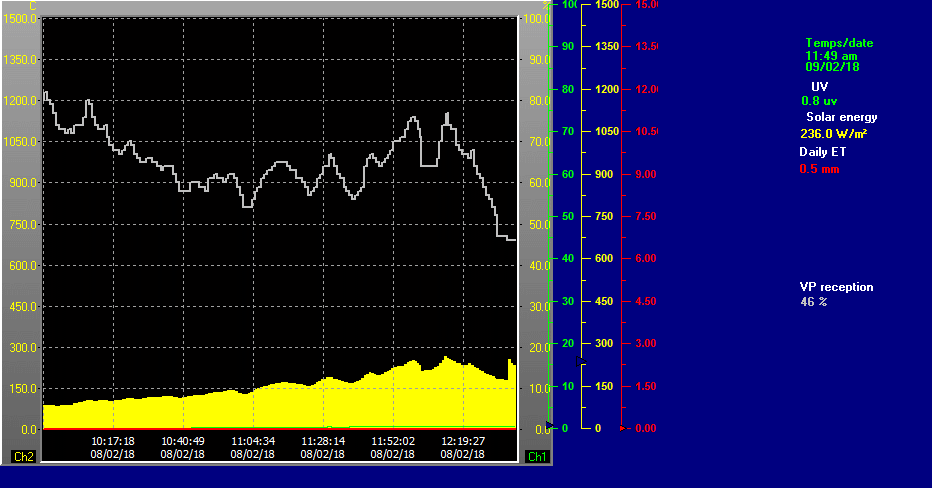932x488 pixels.
Task: Click the 11:49 am time readout
Action: click(x=831, y=56)
